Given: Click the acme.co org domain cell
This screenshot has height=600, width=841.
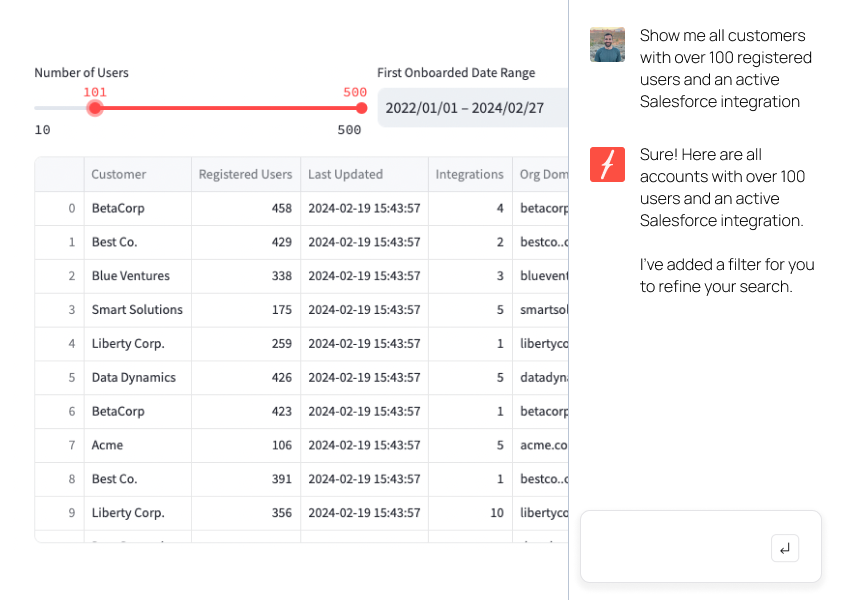Looking at the screenshot, I should coord(543,445).
